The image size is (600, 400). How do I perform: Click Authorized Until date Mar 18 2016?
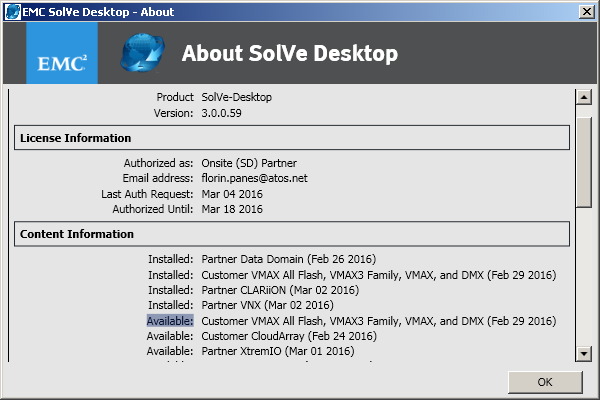tap(232, 209)
